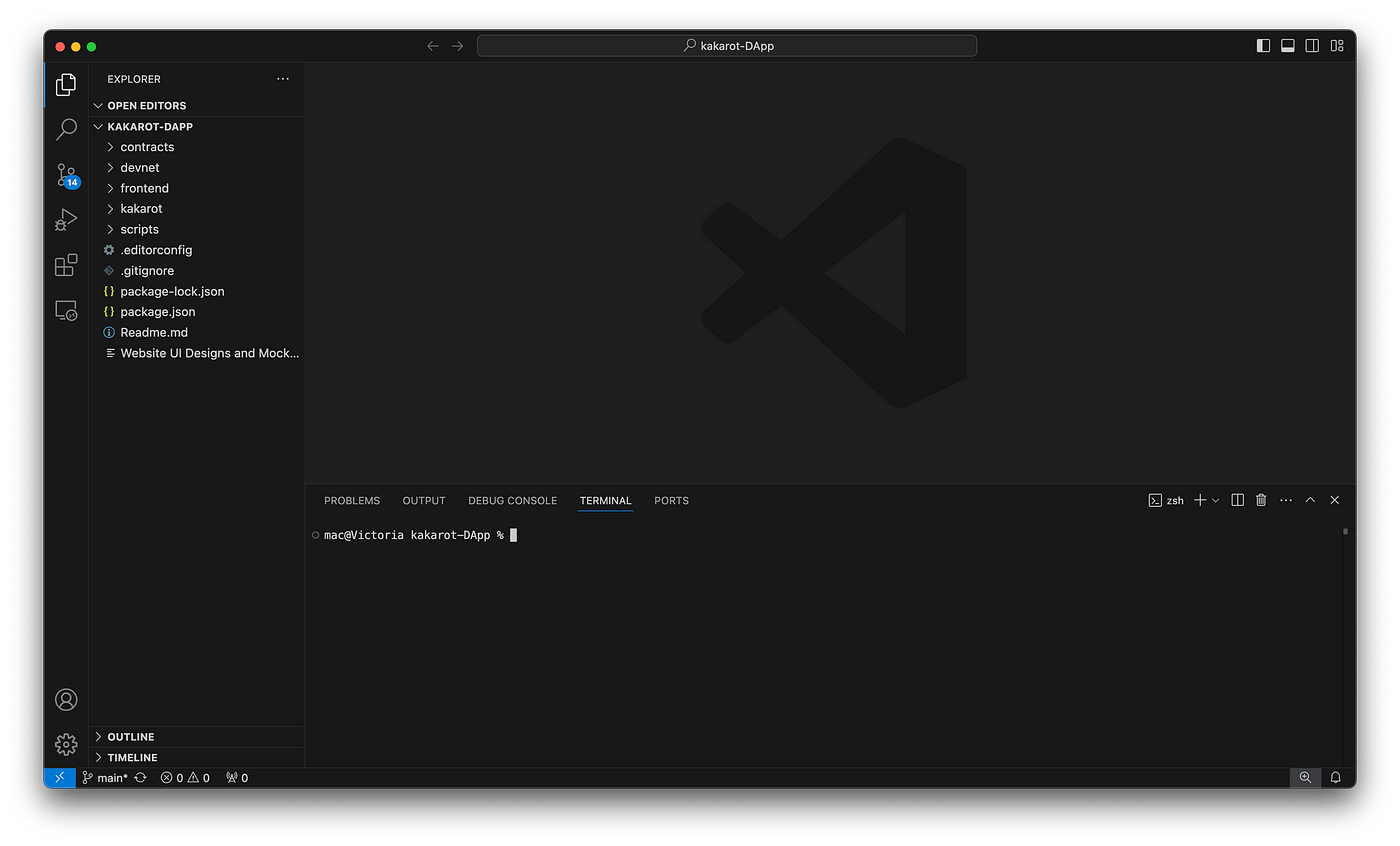1400x846 pixels.
Task: Open the Extensions view icon
Action: 66,265
